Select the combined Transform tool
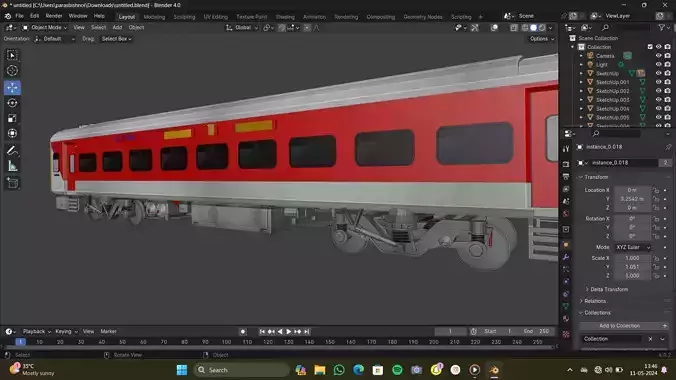Image resolution: width=676 pixels, height=380 pixels. pyautogui.click(x=12, y=133)
